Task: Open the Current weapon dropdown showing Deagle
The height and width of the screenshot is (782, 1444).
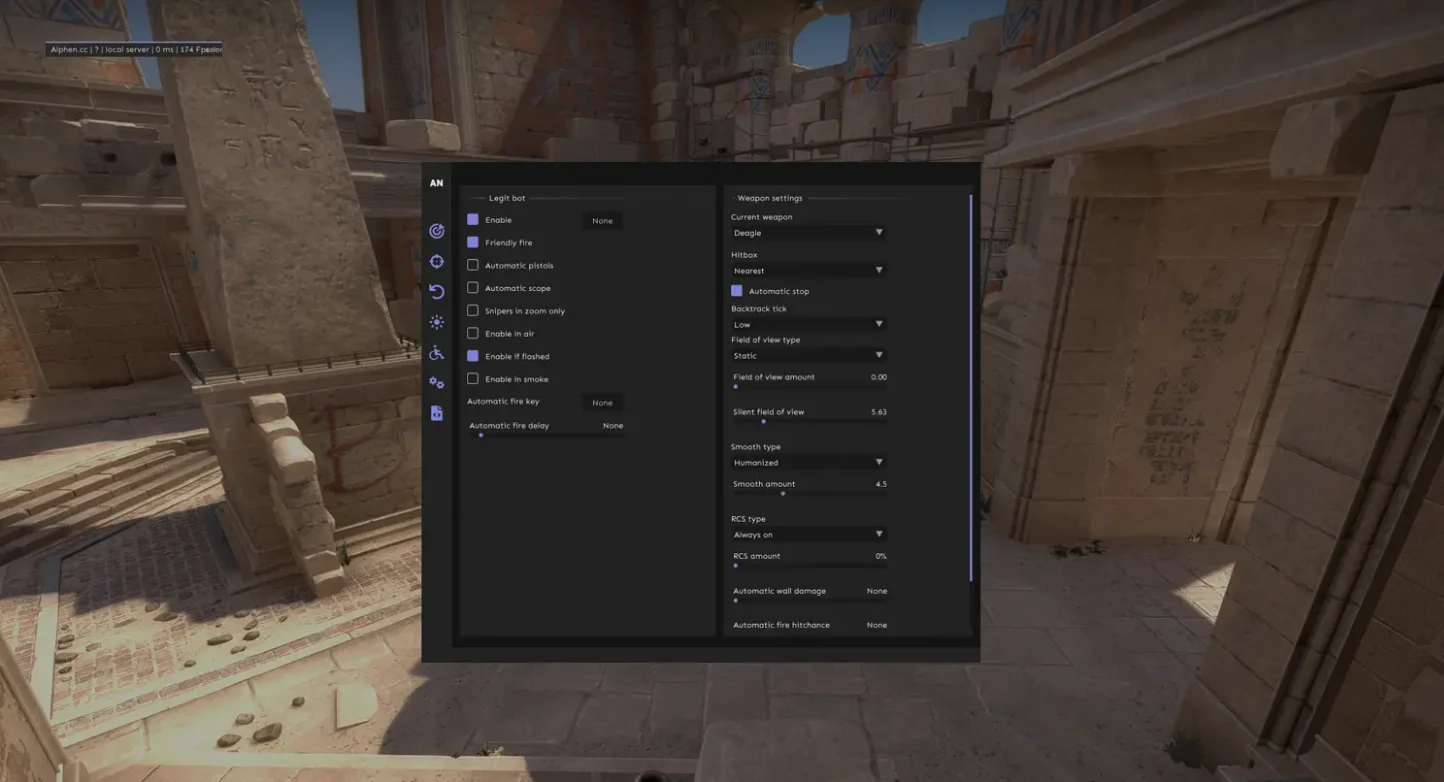Action: click(808, 233)
